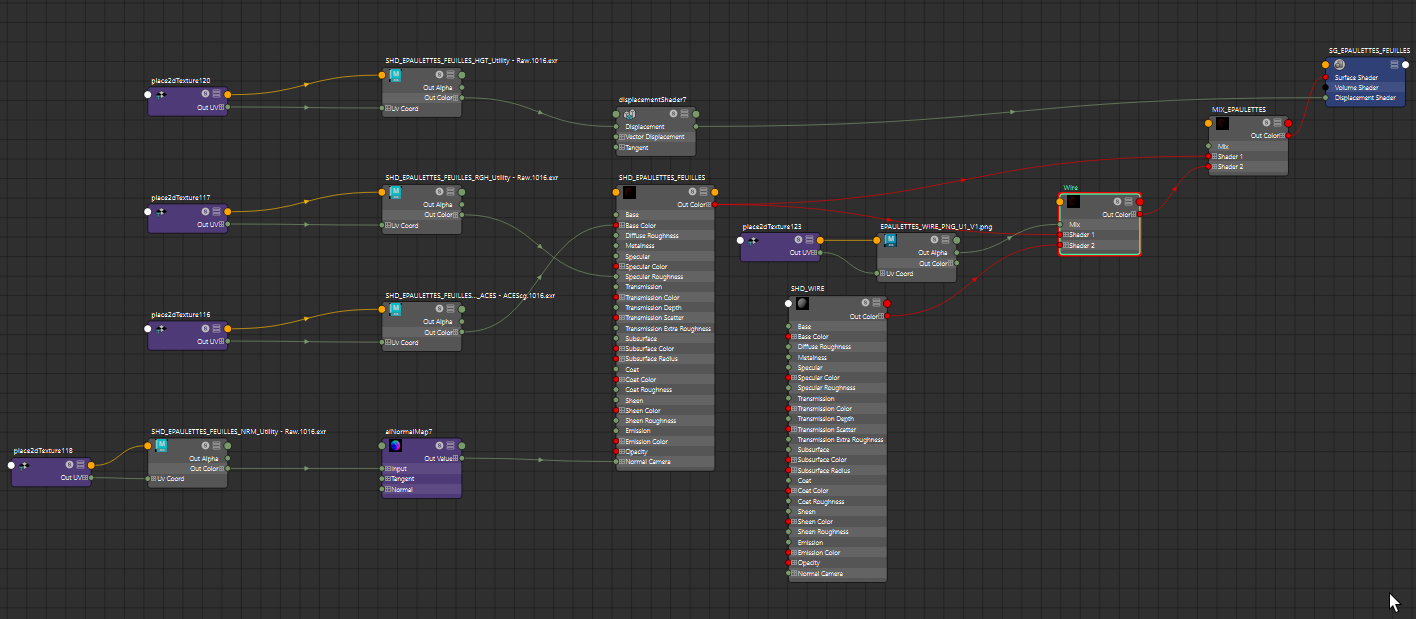The height and width of the screenshot is (619, 1416).
Task: Toggle solo on SHD_WIRE node
Action: [863, 303]
